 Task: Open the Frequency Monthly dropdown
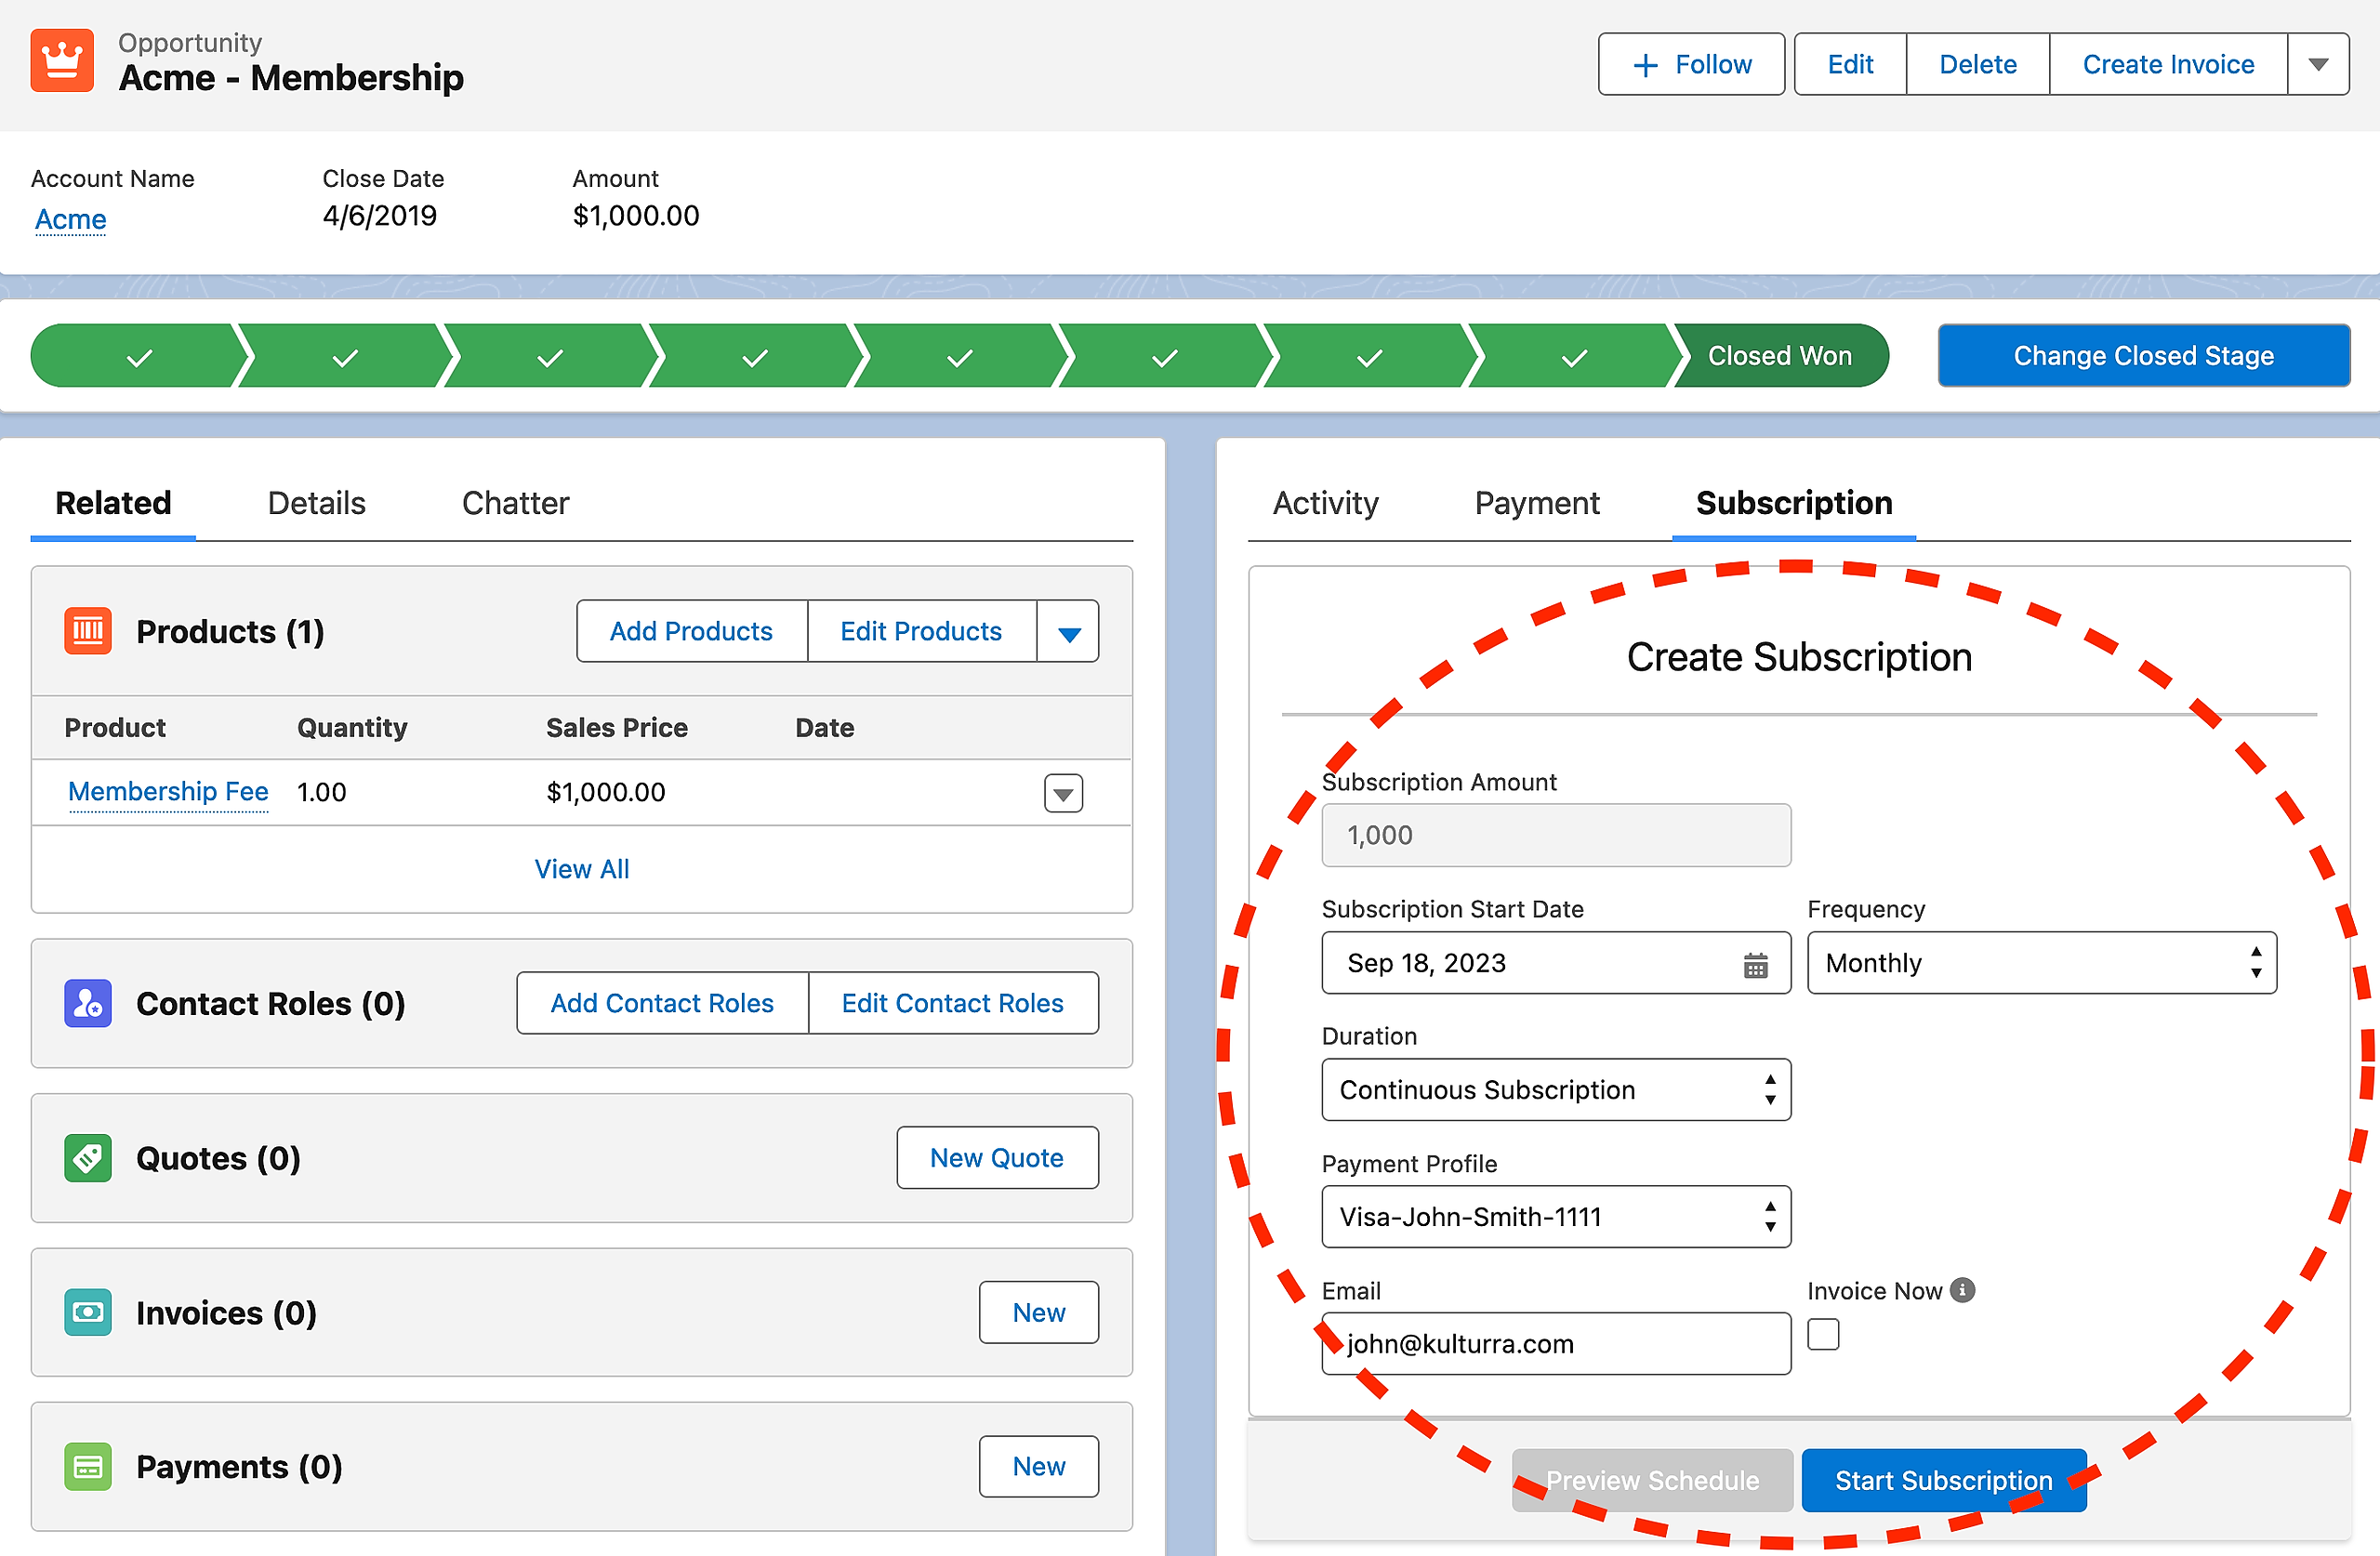pyautogui.click(x=2041, y=963)
